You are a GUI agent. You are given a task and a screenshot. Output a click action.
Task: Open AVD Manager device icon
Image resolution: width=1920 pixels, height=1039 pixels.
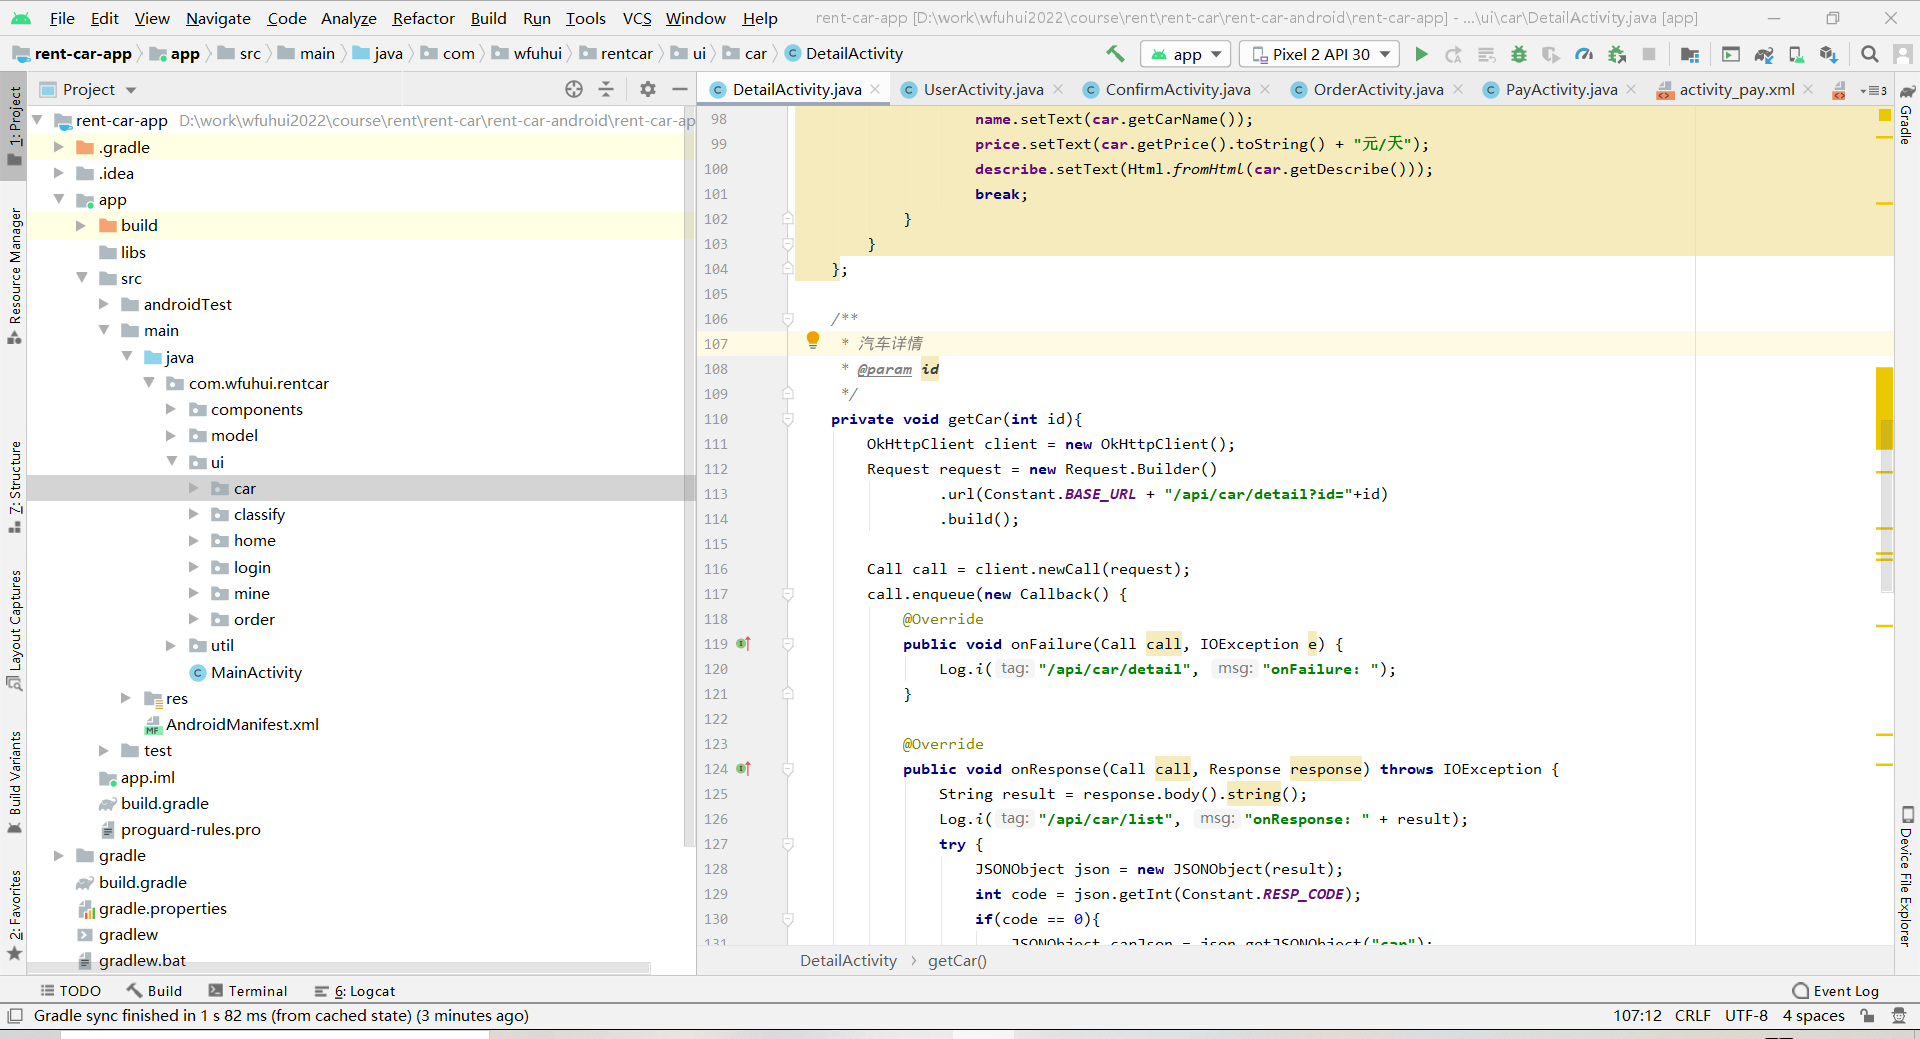pyautogui.click(x=1796, y=54)
